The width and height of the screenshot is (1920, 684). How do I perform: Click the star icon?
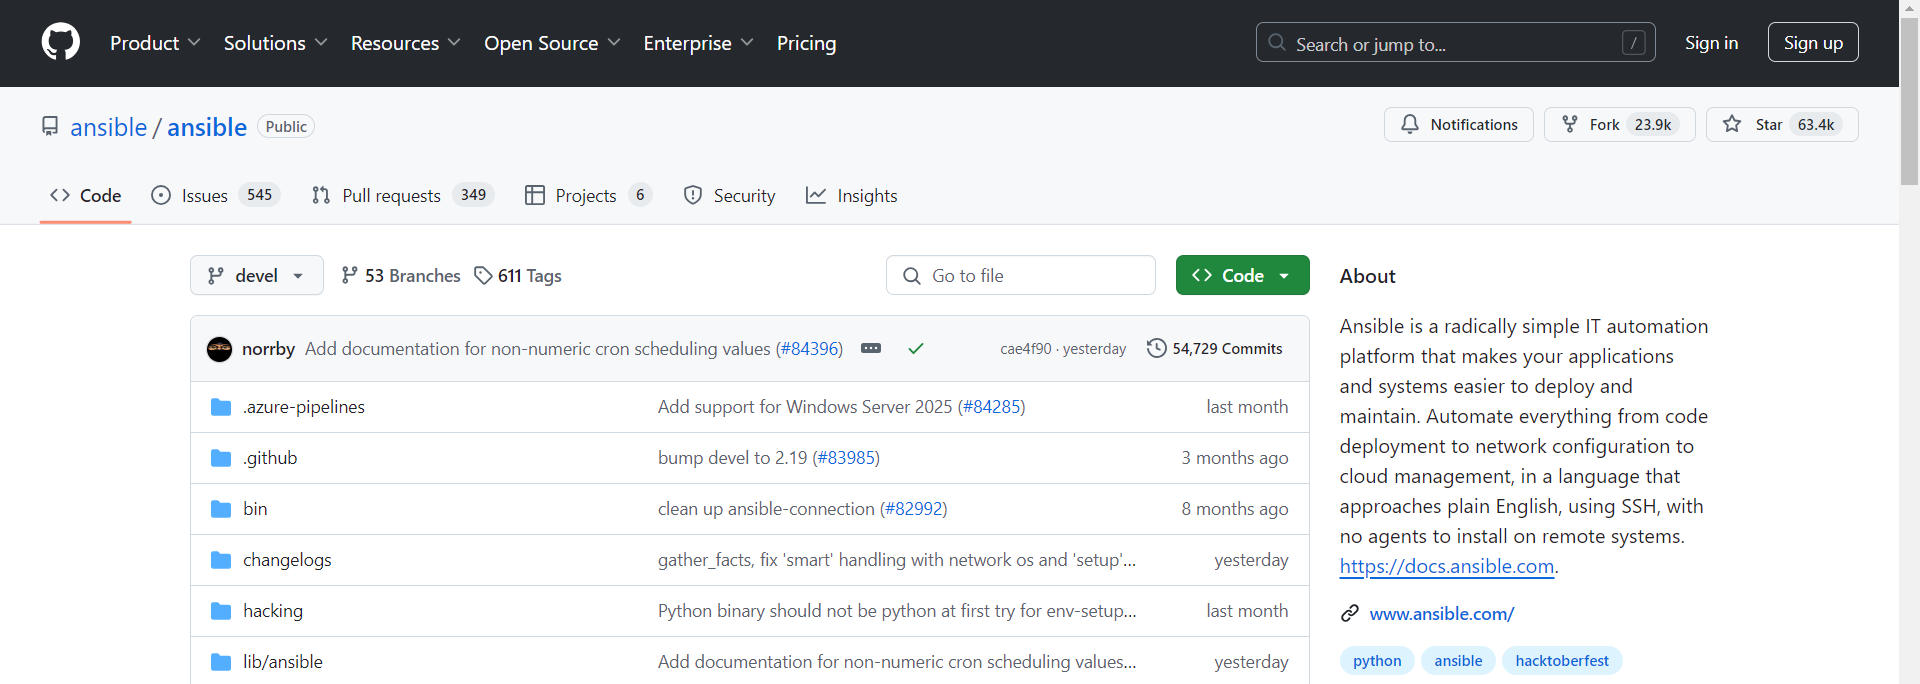(1732, 124)
